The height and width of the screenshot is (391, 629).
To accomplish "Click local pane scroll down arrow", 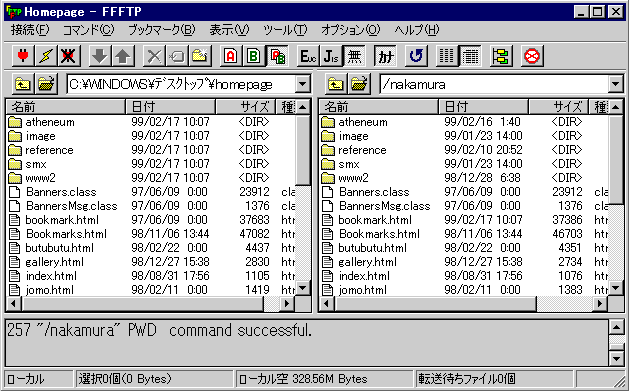I will [302, 288].
